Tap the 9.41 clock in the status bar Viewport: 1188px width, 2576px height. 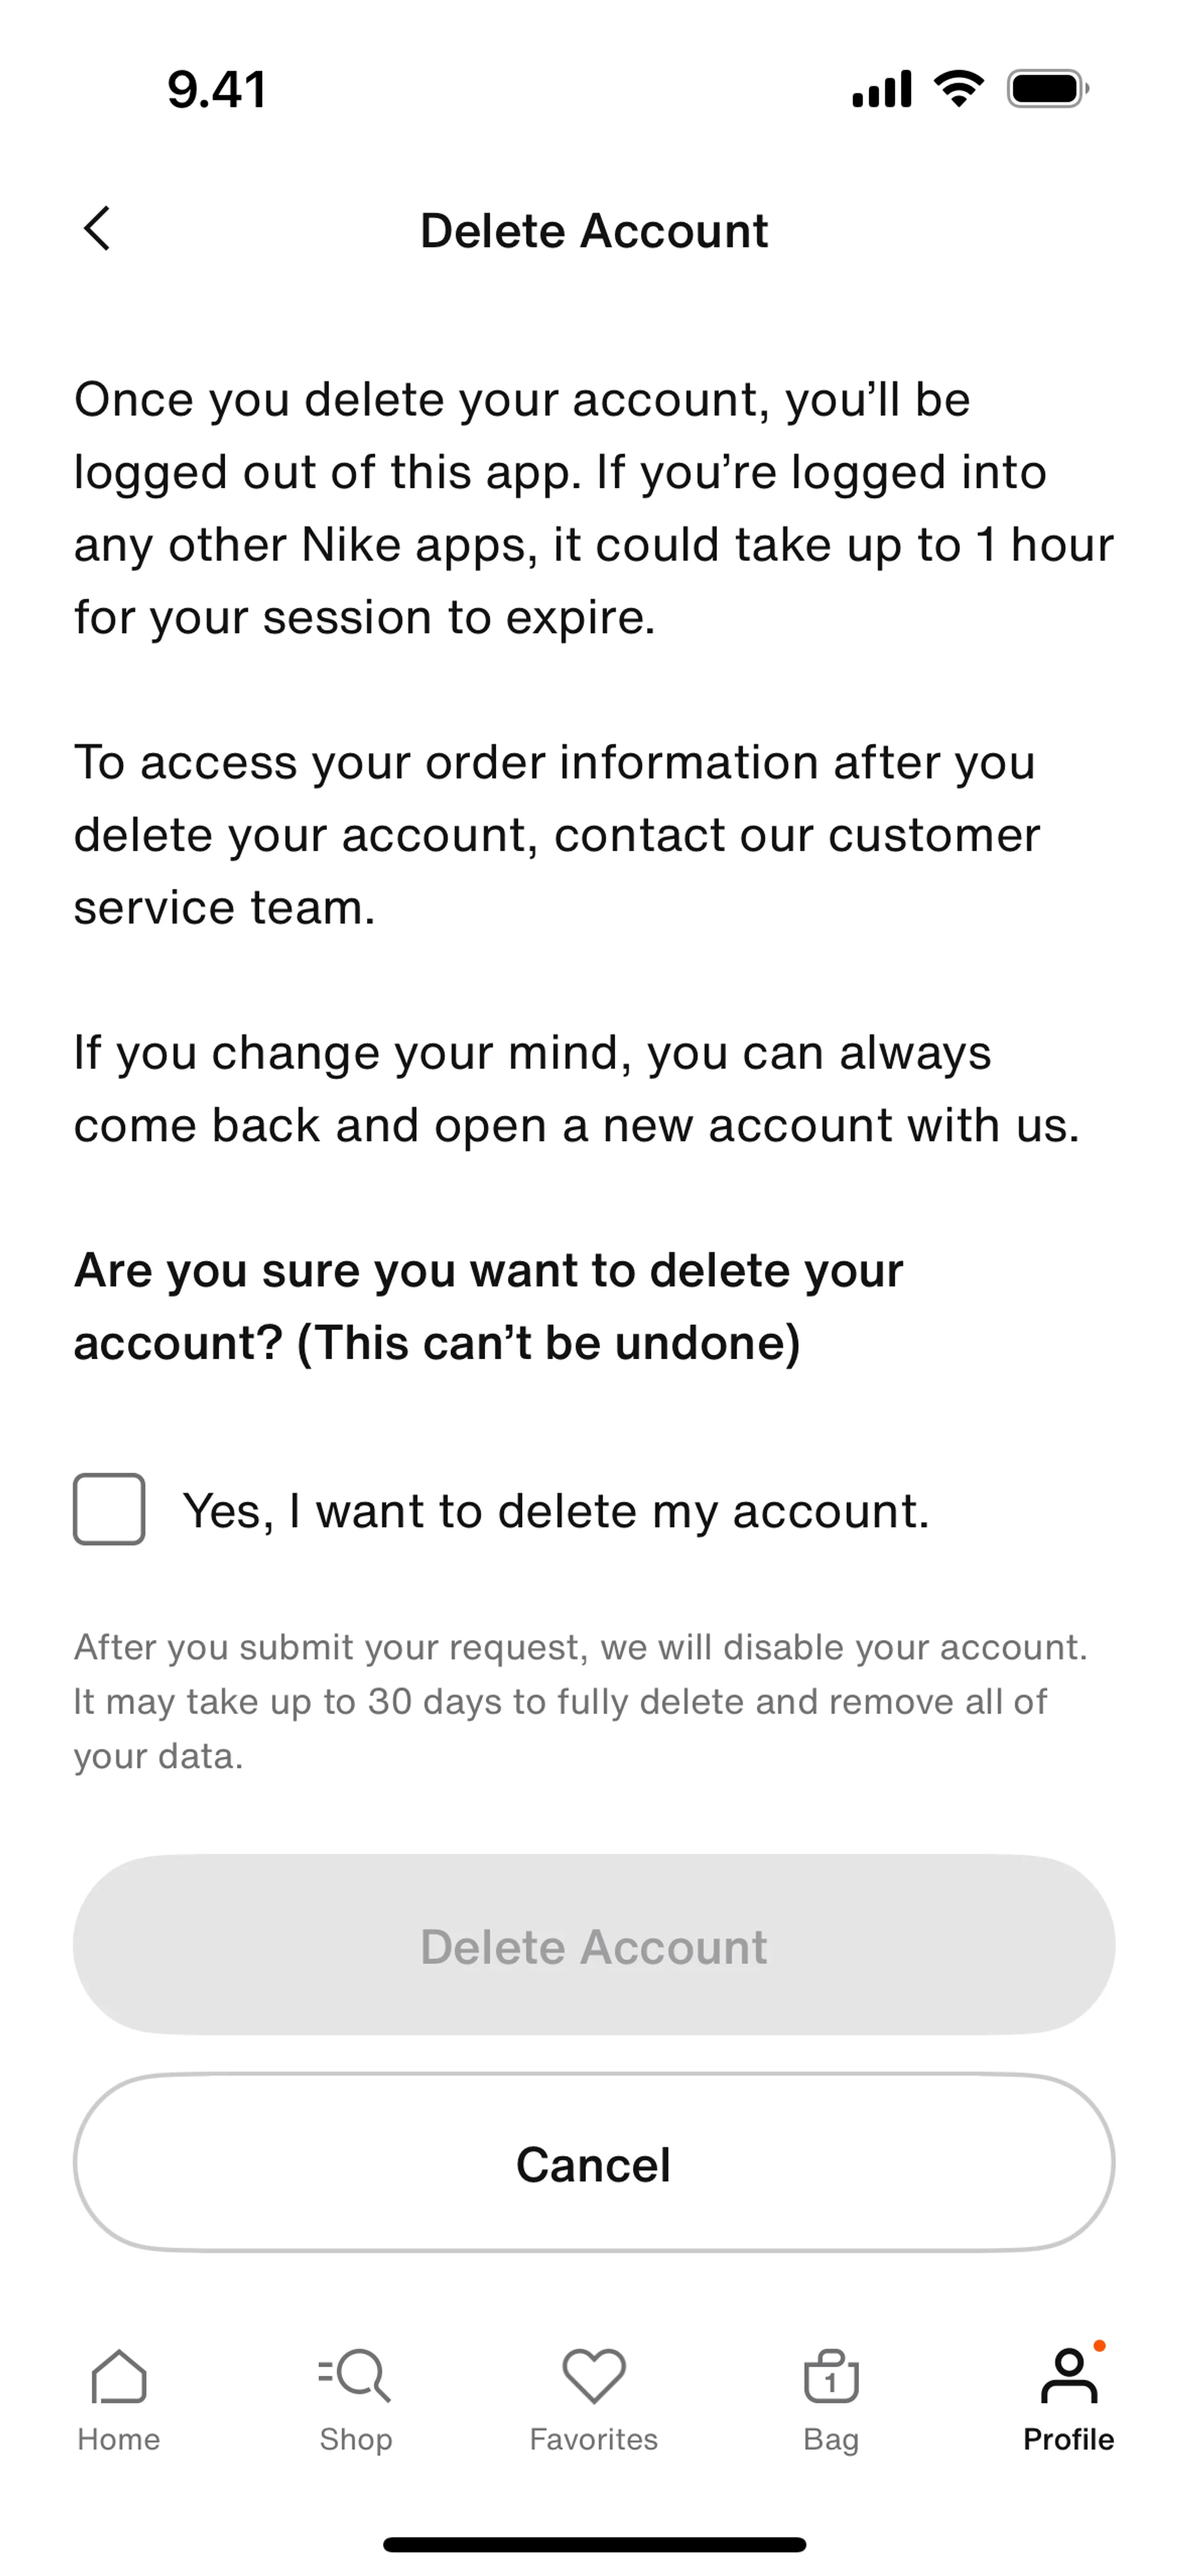point(217,90)
